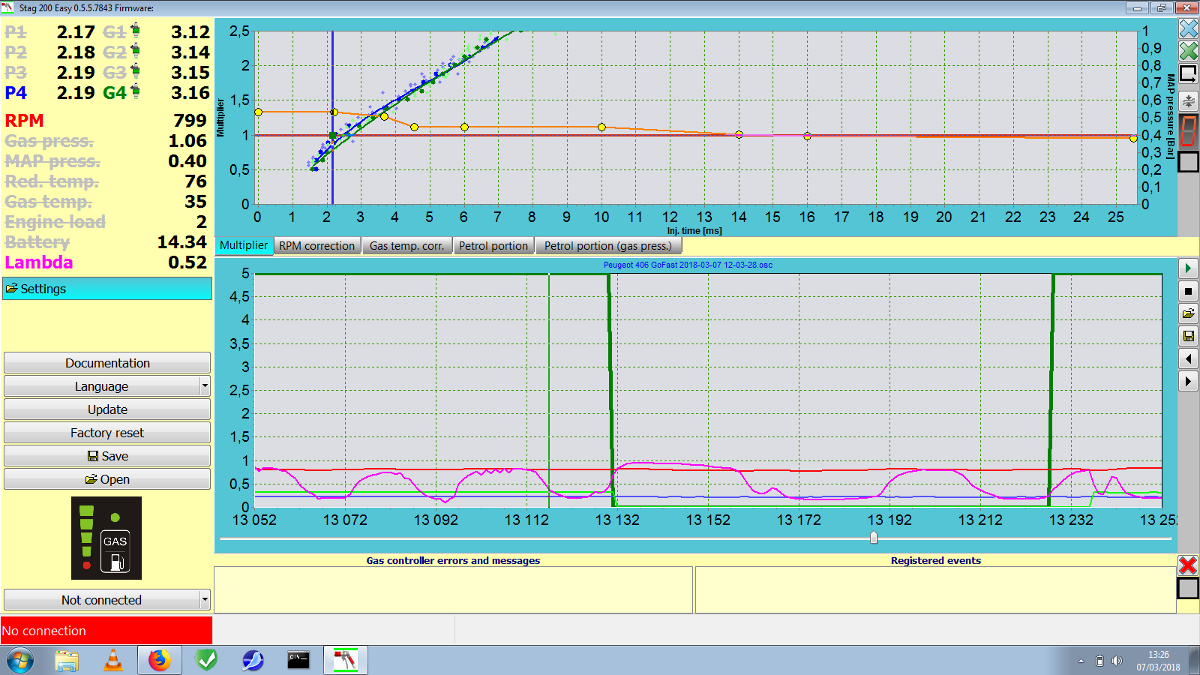Collapse the Settings section header
The image size is (1200, 675).
106,289
